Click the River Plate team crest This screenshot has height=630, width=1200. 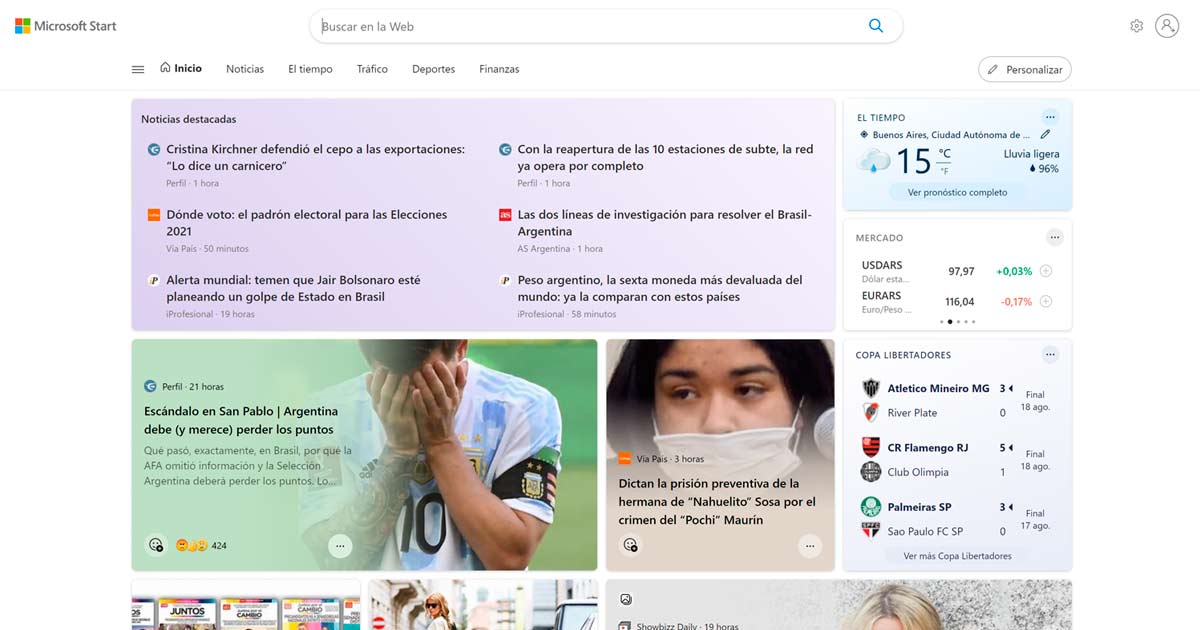pos(871,412)
